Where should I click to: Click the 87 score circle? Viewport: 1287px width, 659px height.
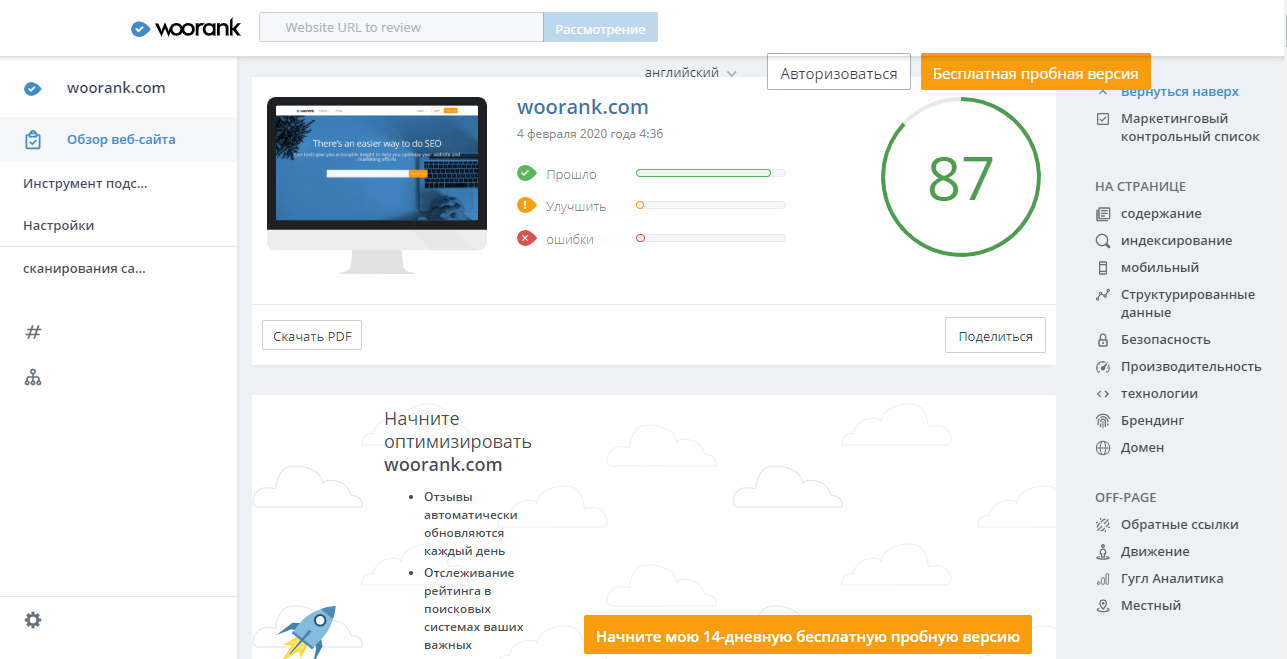[x=961, y=177]
